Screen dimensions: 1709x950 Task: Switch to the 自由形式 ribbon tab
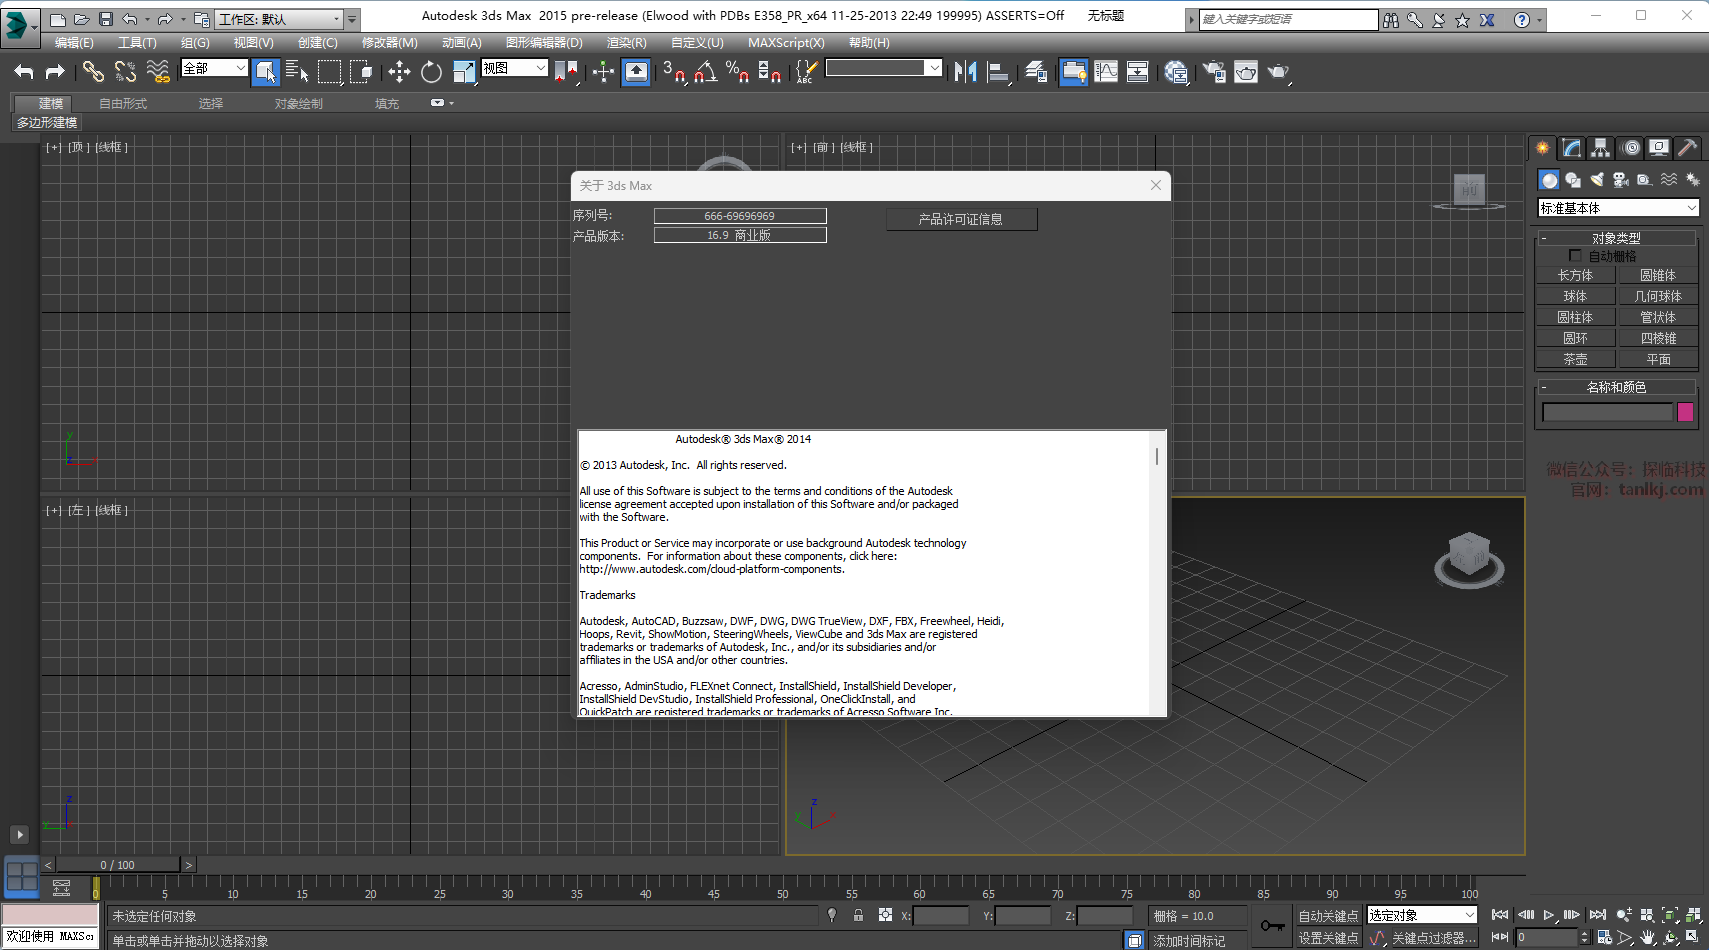[123, 104]
